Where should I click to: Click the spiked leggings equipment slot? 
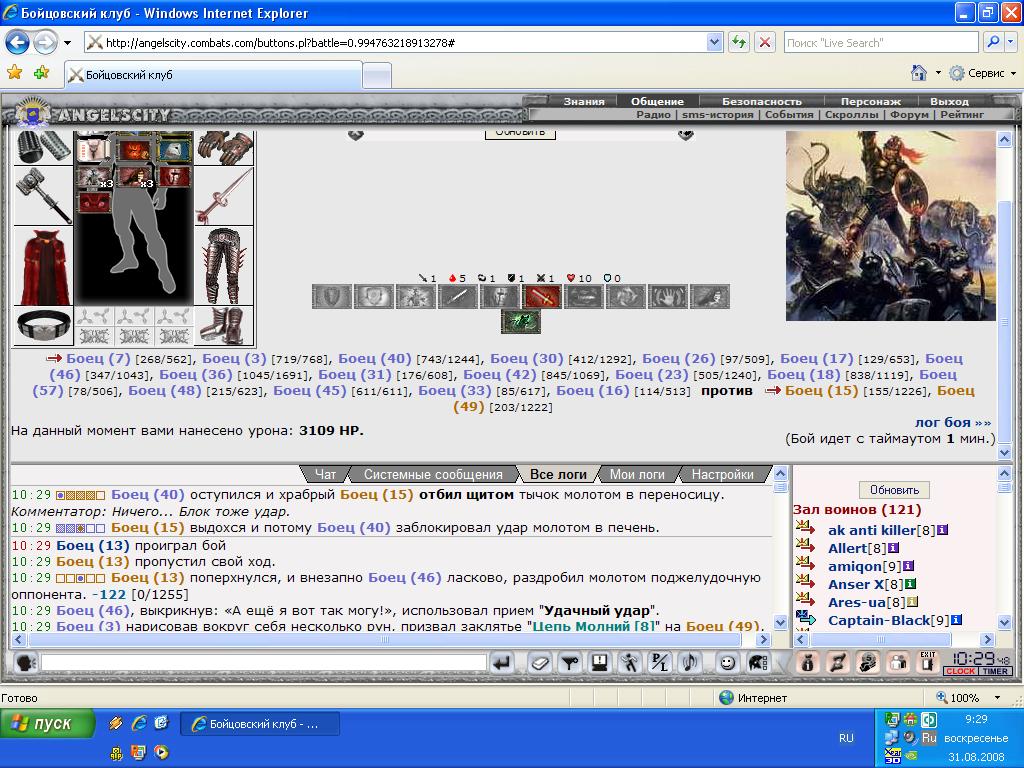(224, 266)
